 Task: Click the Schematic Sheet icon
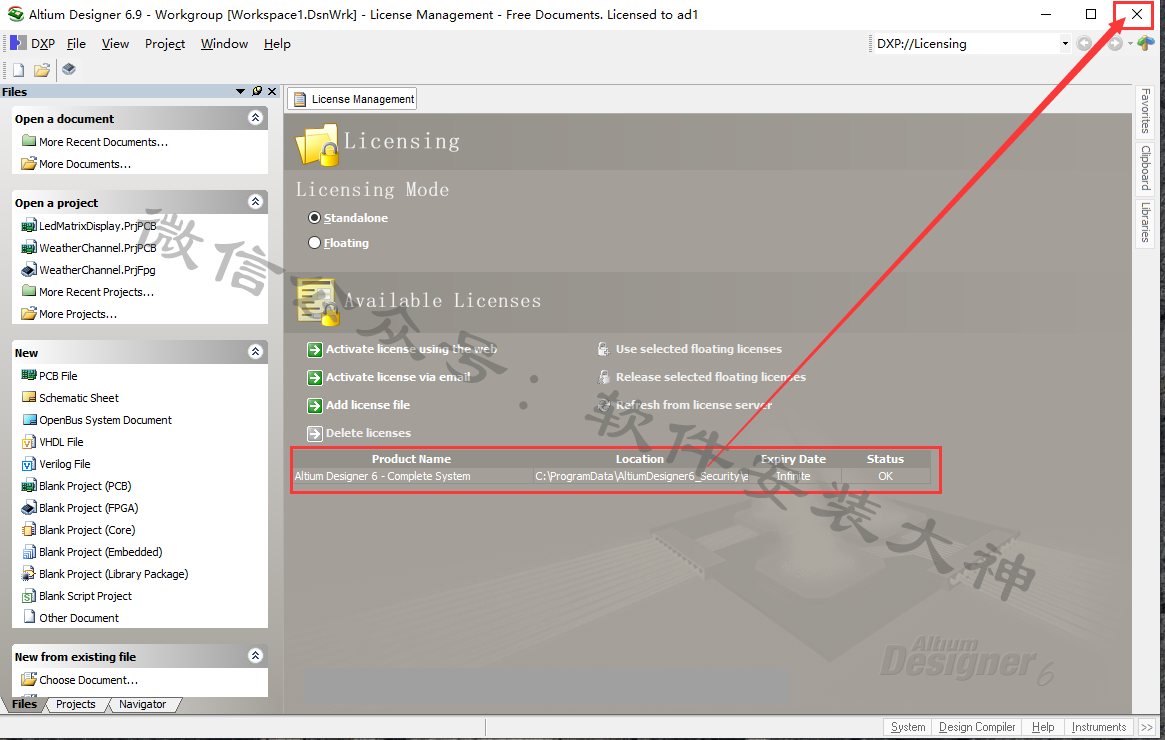[29, 397]
